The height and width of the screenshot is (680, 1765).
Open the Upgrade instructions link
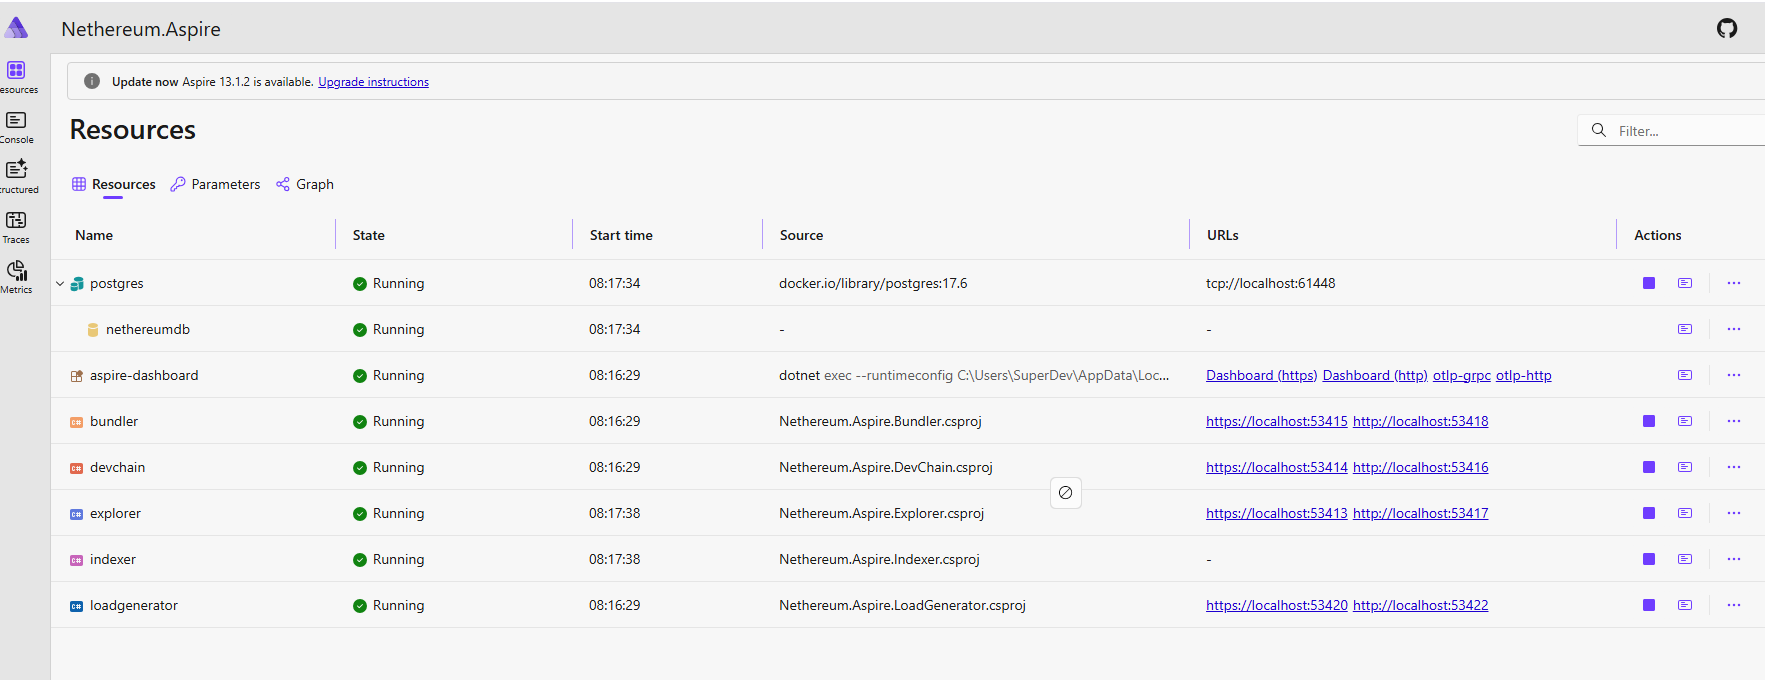(x=373, y=82)
